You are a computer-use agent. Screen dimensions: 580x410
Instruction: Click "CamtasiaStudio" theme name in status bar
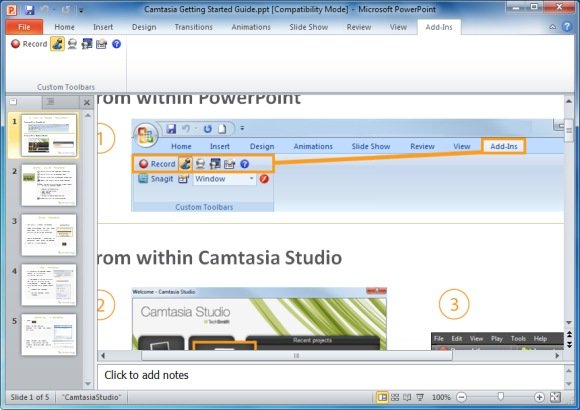(91, 397)
